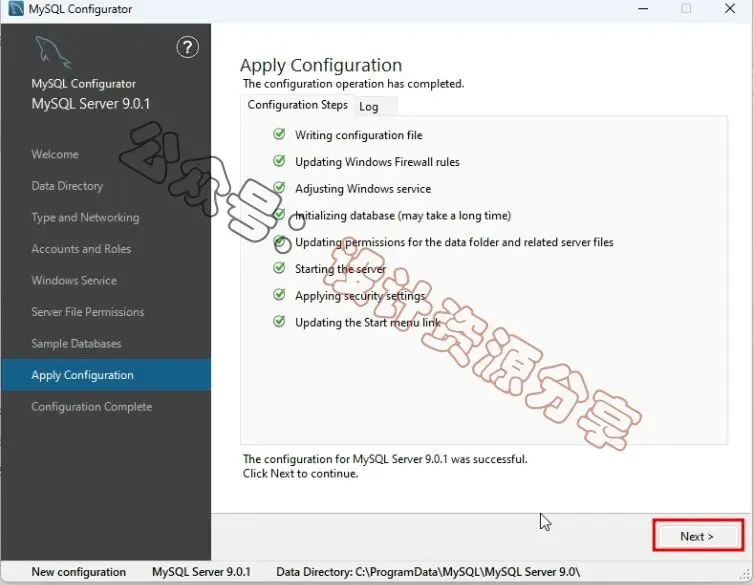Click the green check beside Starting the server
This screenshot has height=585, width=754.
[279, 268]
